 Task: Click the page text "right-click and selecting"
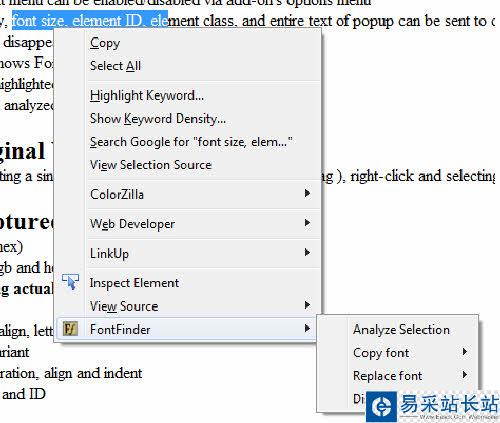tap(423, 176)
